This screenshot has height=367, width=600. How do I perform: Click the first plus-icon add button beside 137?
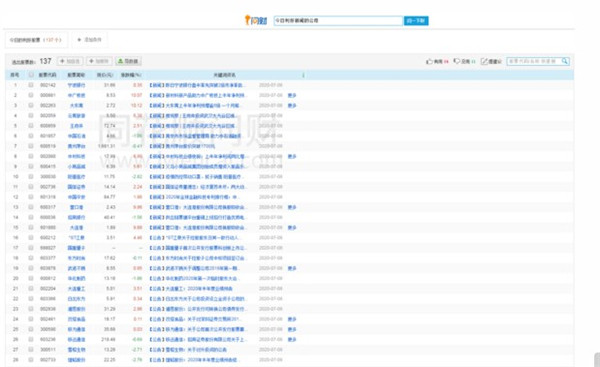(x=70, y=61)
